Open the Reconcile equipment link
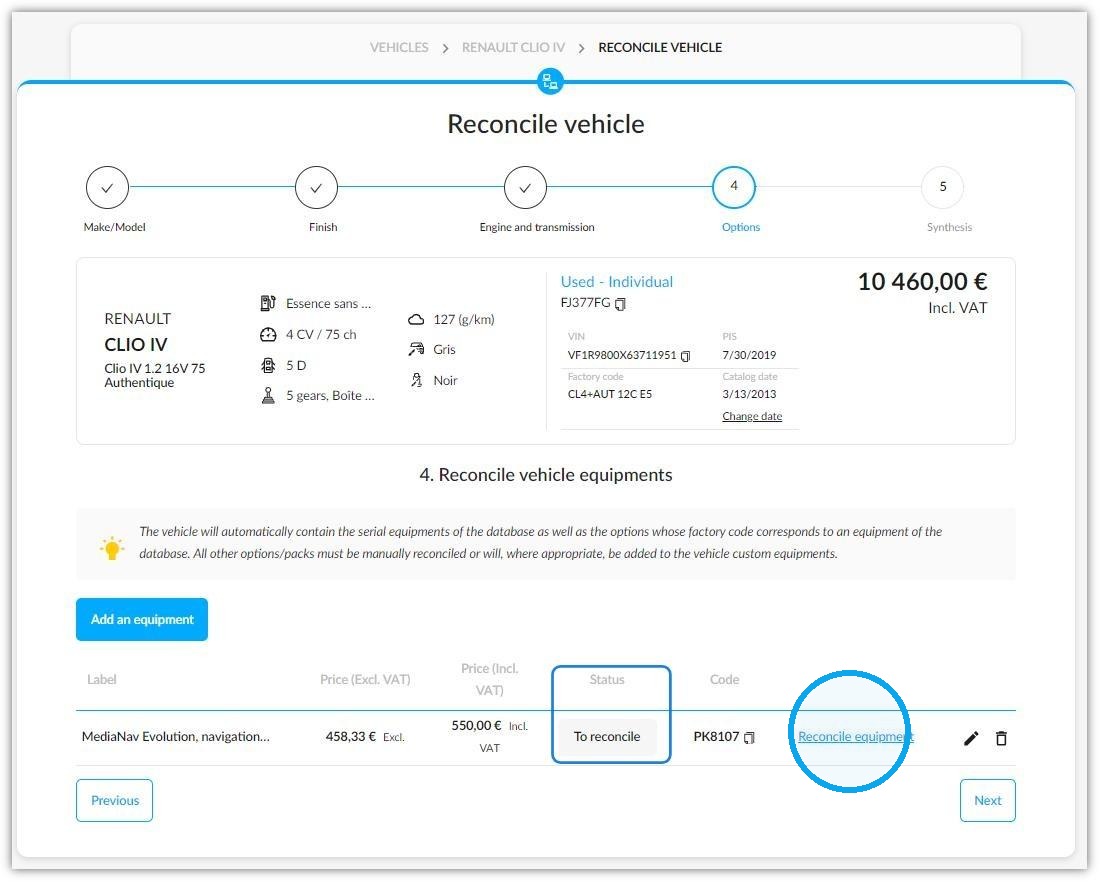 (856, 737)
